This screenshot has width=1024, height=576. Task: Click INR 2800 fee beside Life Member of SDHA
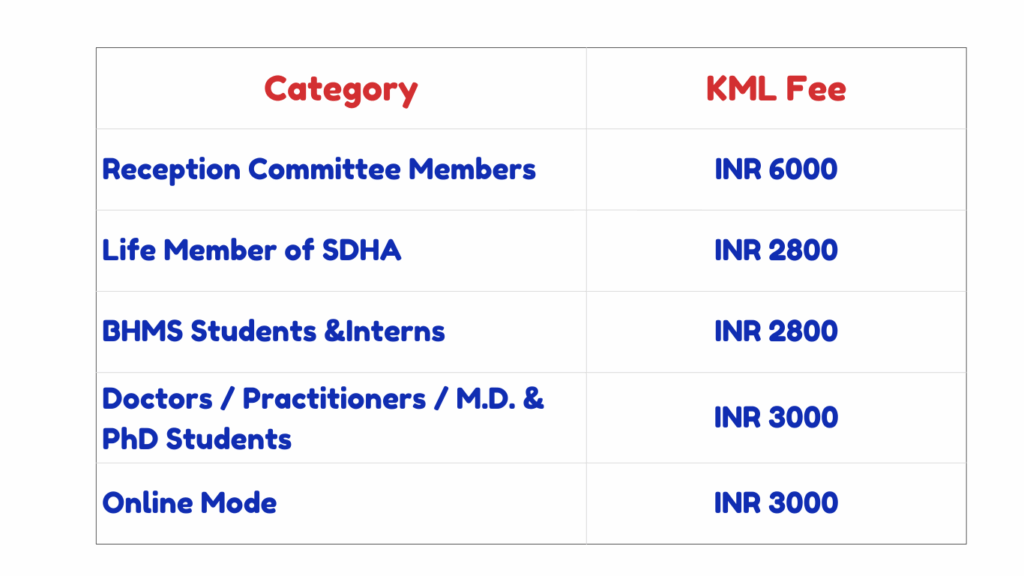776,250
